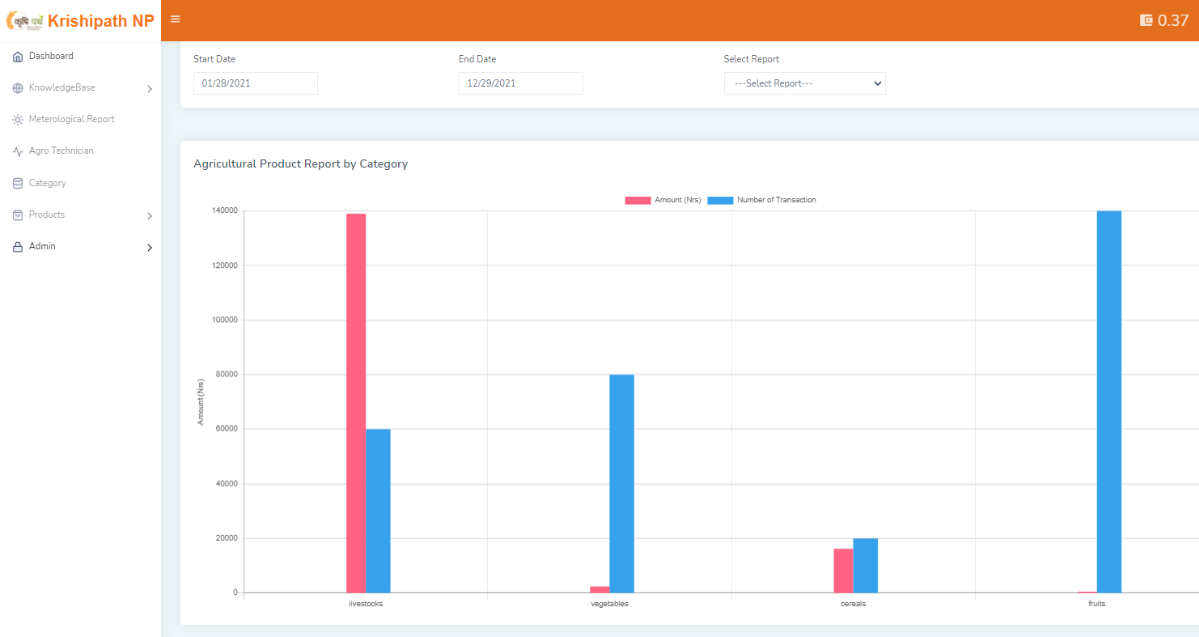
Task: Click the hamburger menu icon
Action: coord(175,19)
